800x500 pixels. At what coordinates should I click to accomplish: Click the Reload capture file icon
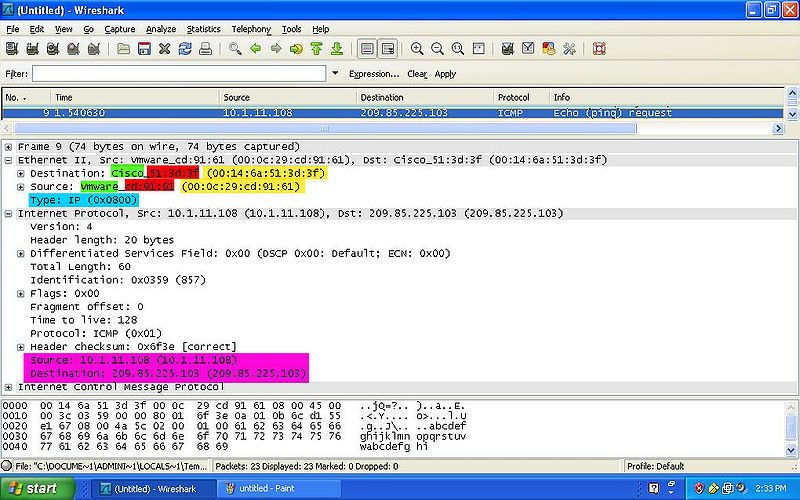point(185,48)
